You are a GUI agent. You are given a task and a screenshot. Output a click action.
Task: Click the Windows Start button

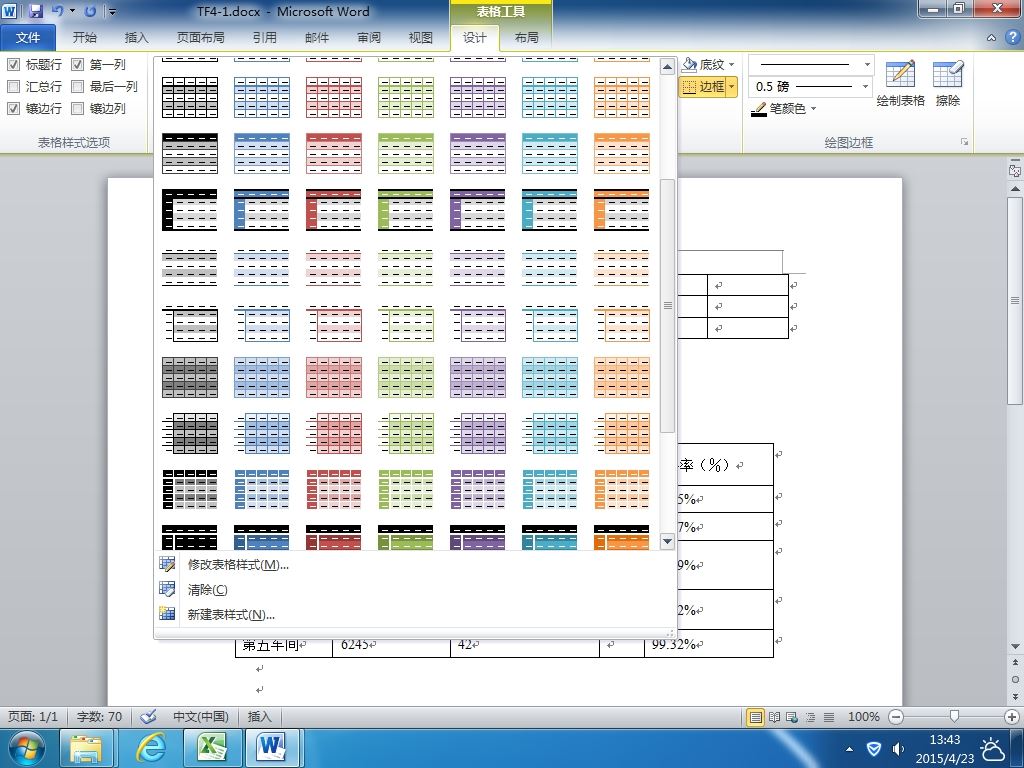pyautogui.click(x=26, y=748)
